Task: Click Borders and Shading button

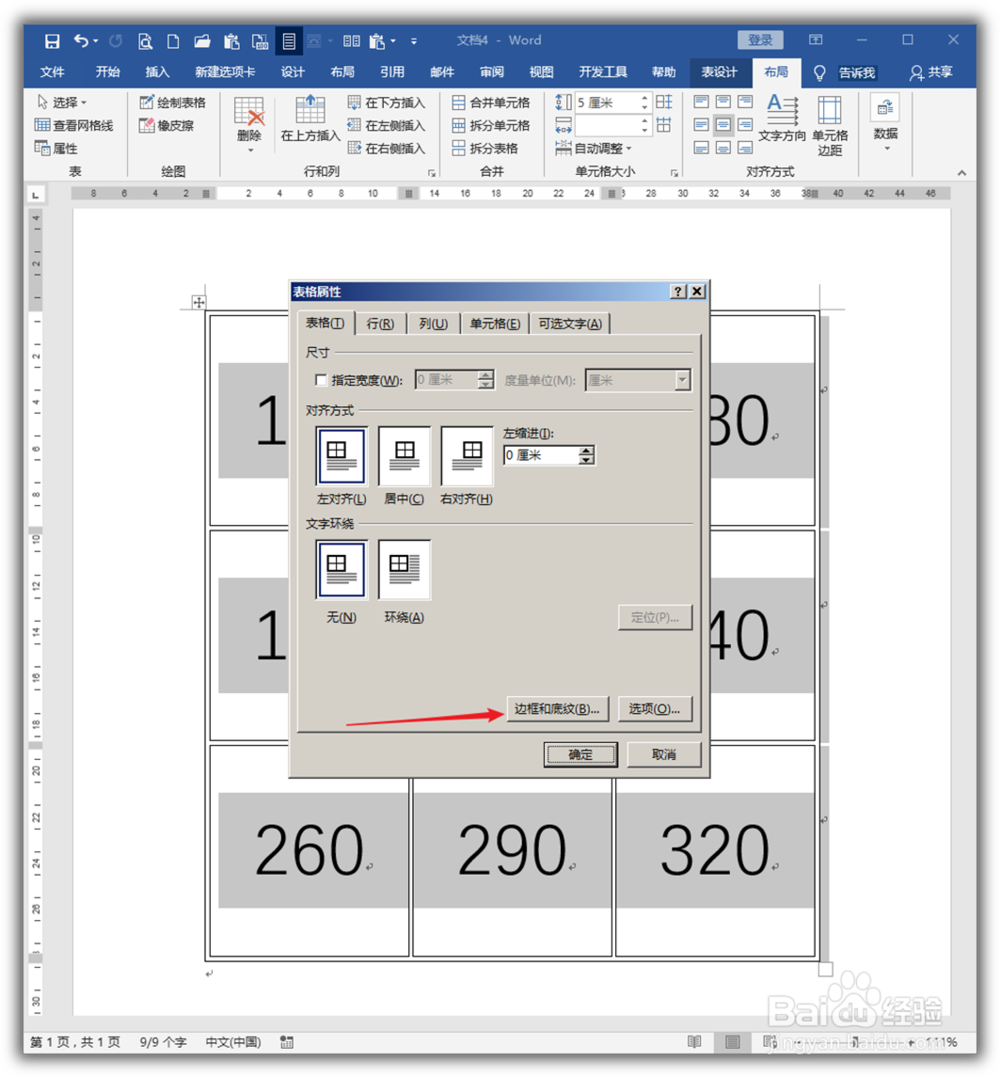Action: tap(557, 709)
